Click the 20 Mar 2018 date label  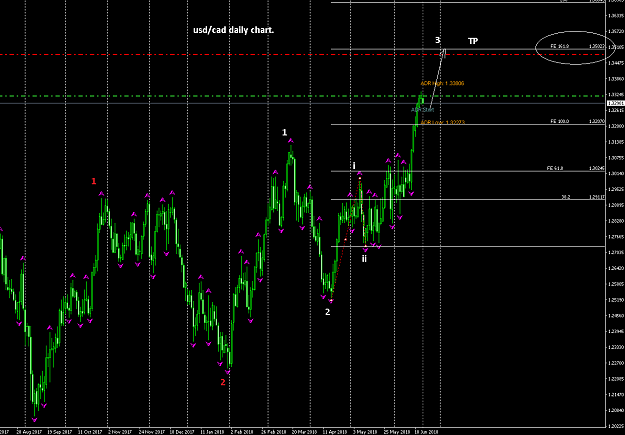304,431
